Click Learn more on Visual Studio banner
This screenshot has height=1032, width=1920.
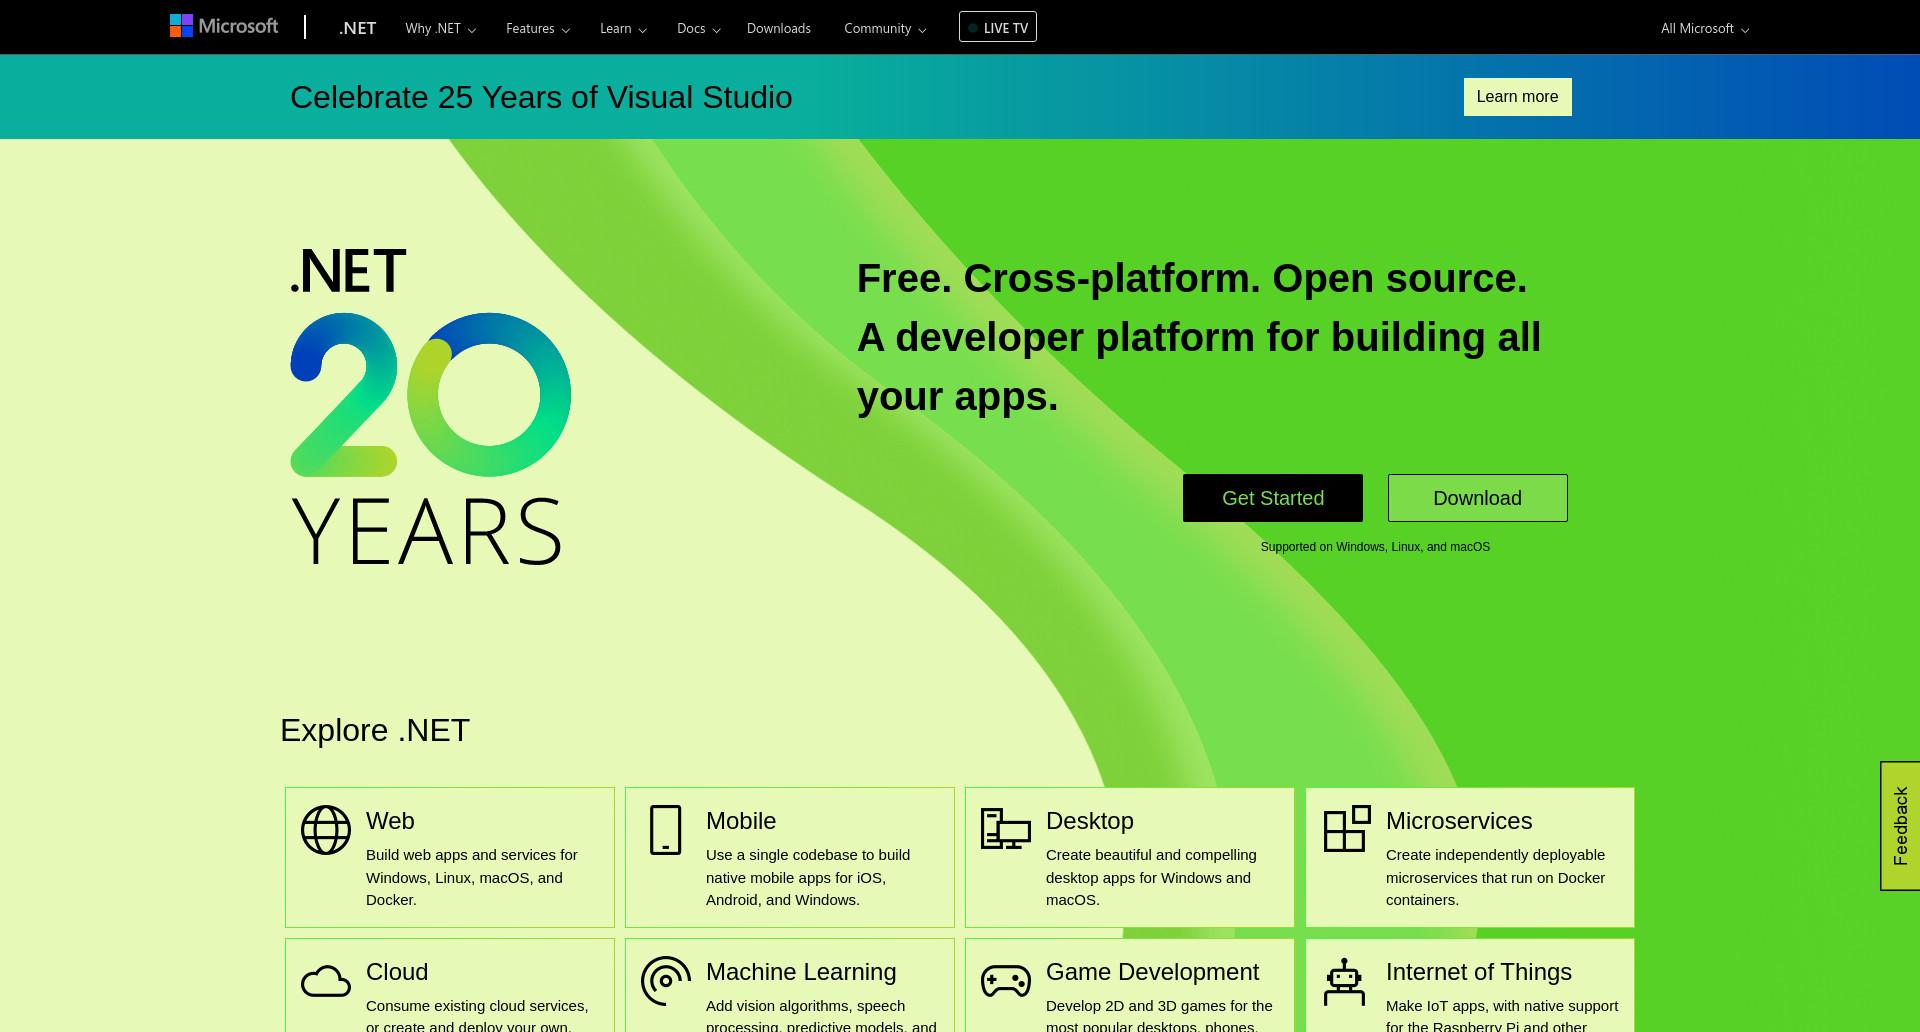pyautogui.click(x=1517, y=97)
